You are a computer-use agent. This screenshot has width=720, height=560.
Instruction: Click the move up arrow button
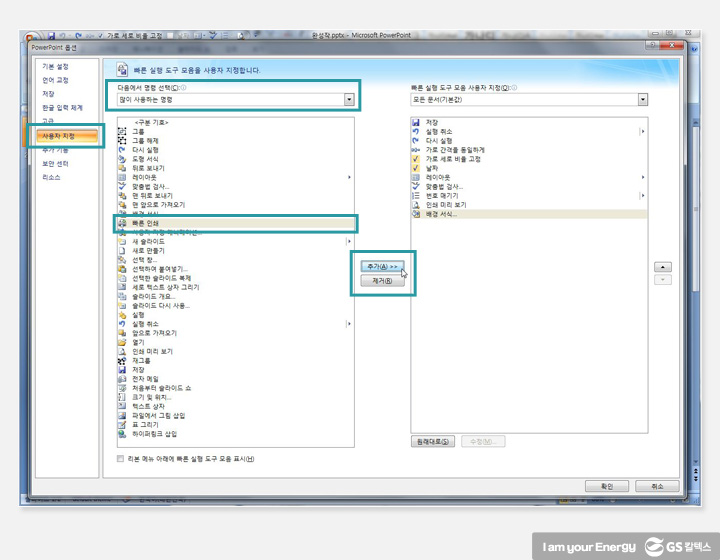point(661,267)
